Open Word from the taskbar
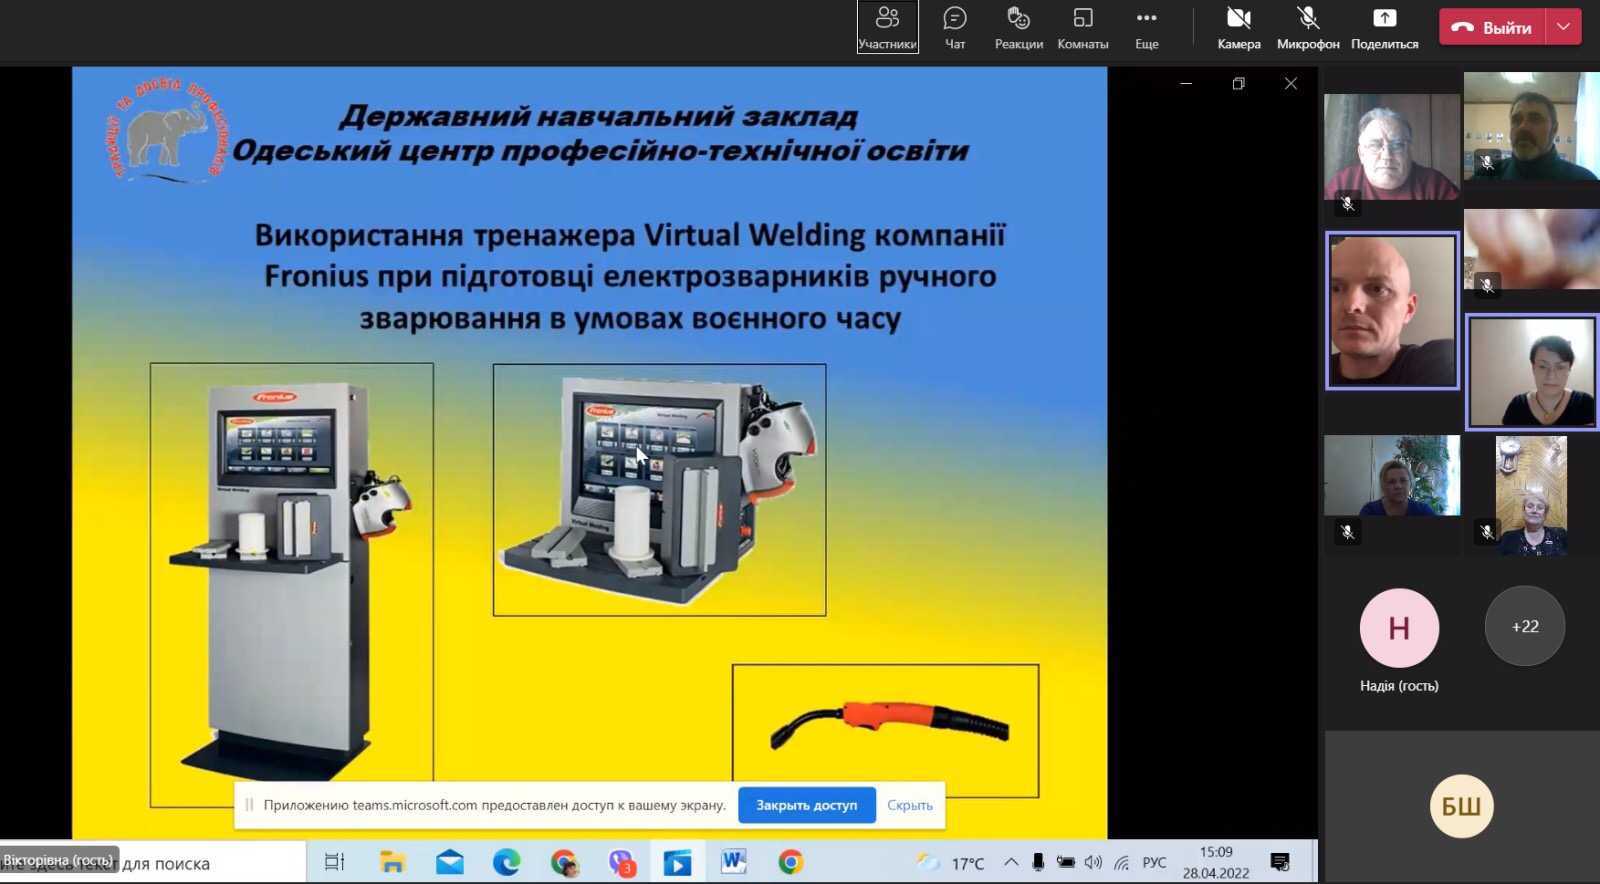The width and height of the screenshot is (1600, 884). [x=734, y=862]
